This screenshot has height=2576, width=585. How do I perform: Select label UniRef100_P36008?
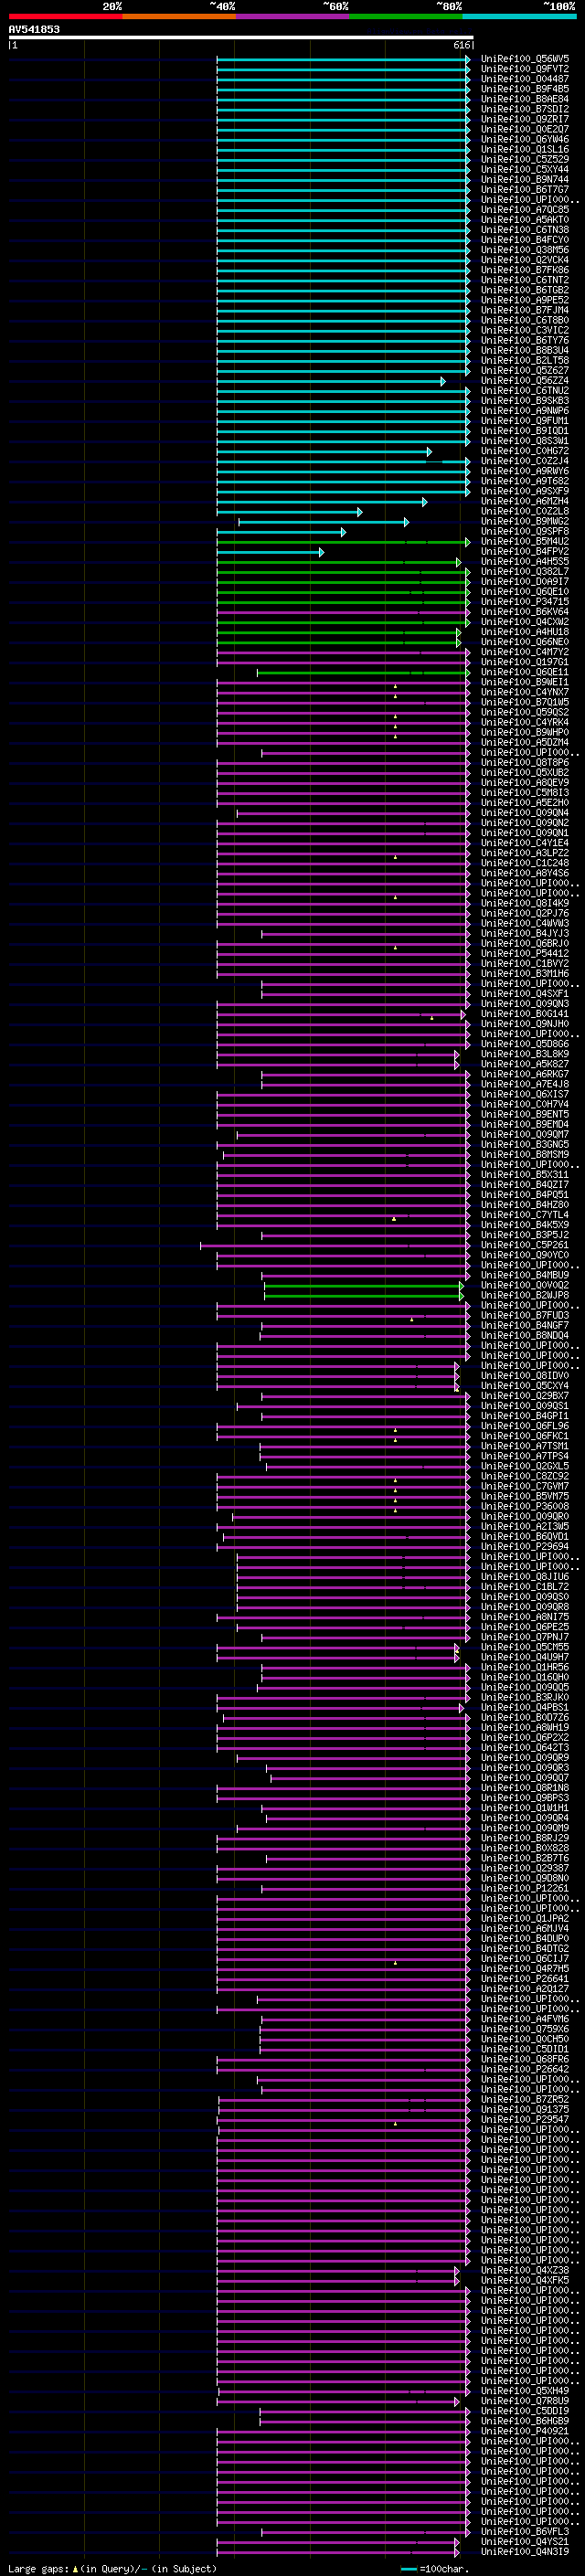click(x=525, y=1506)
